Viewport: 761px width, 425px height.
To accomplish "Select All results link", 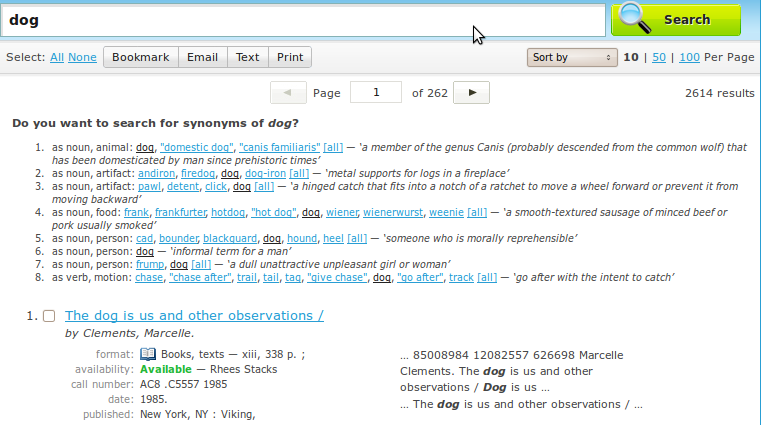I will point(57,57).
